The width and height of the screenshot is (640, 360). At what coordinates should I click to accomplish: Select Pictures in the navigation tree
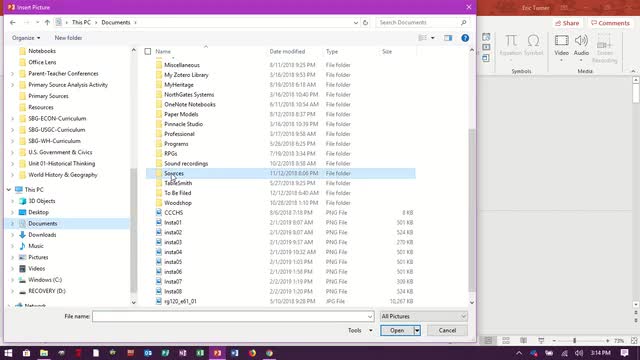coord(38,258)
